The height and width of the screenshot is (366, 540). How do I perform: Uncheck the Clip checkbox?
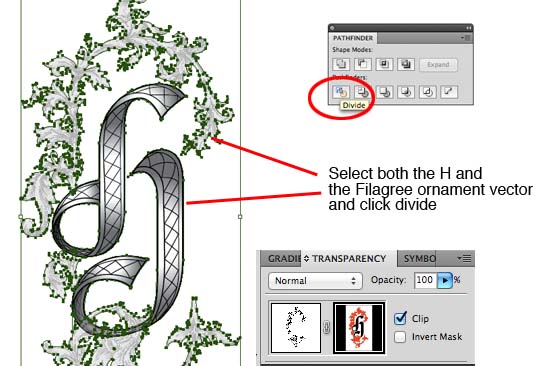point(400,318)
